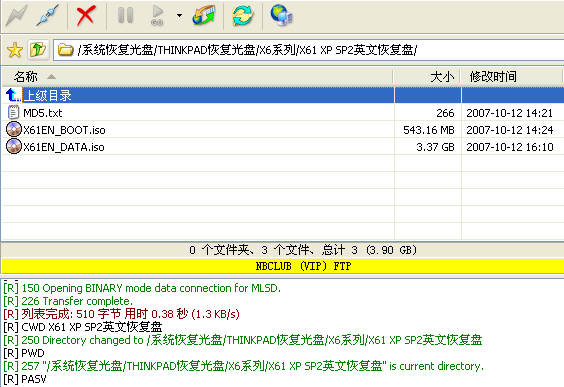564x387 pixels.
Task: Click the quick connect lightning icon
Action: (x=16, y=15)
